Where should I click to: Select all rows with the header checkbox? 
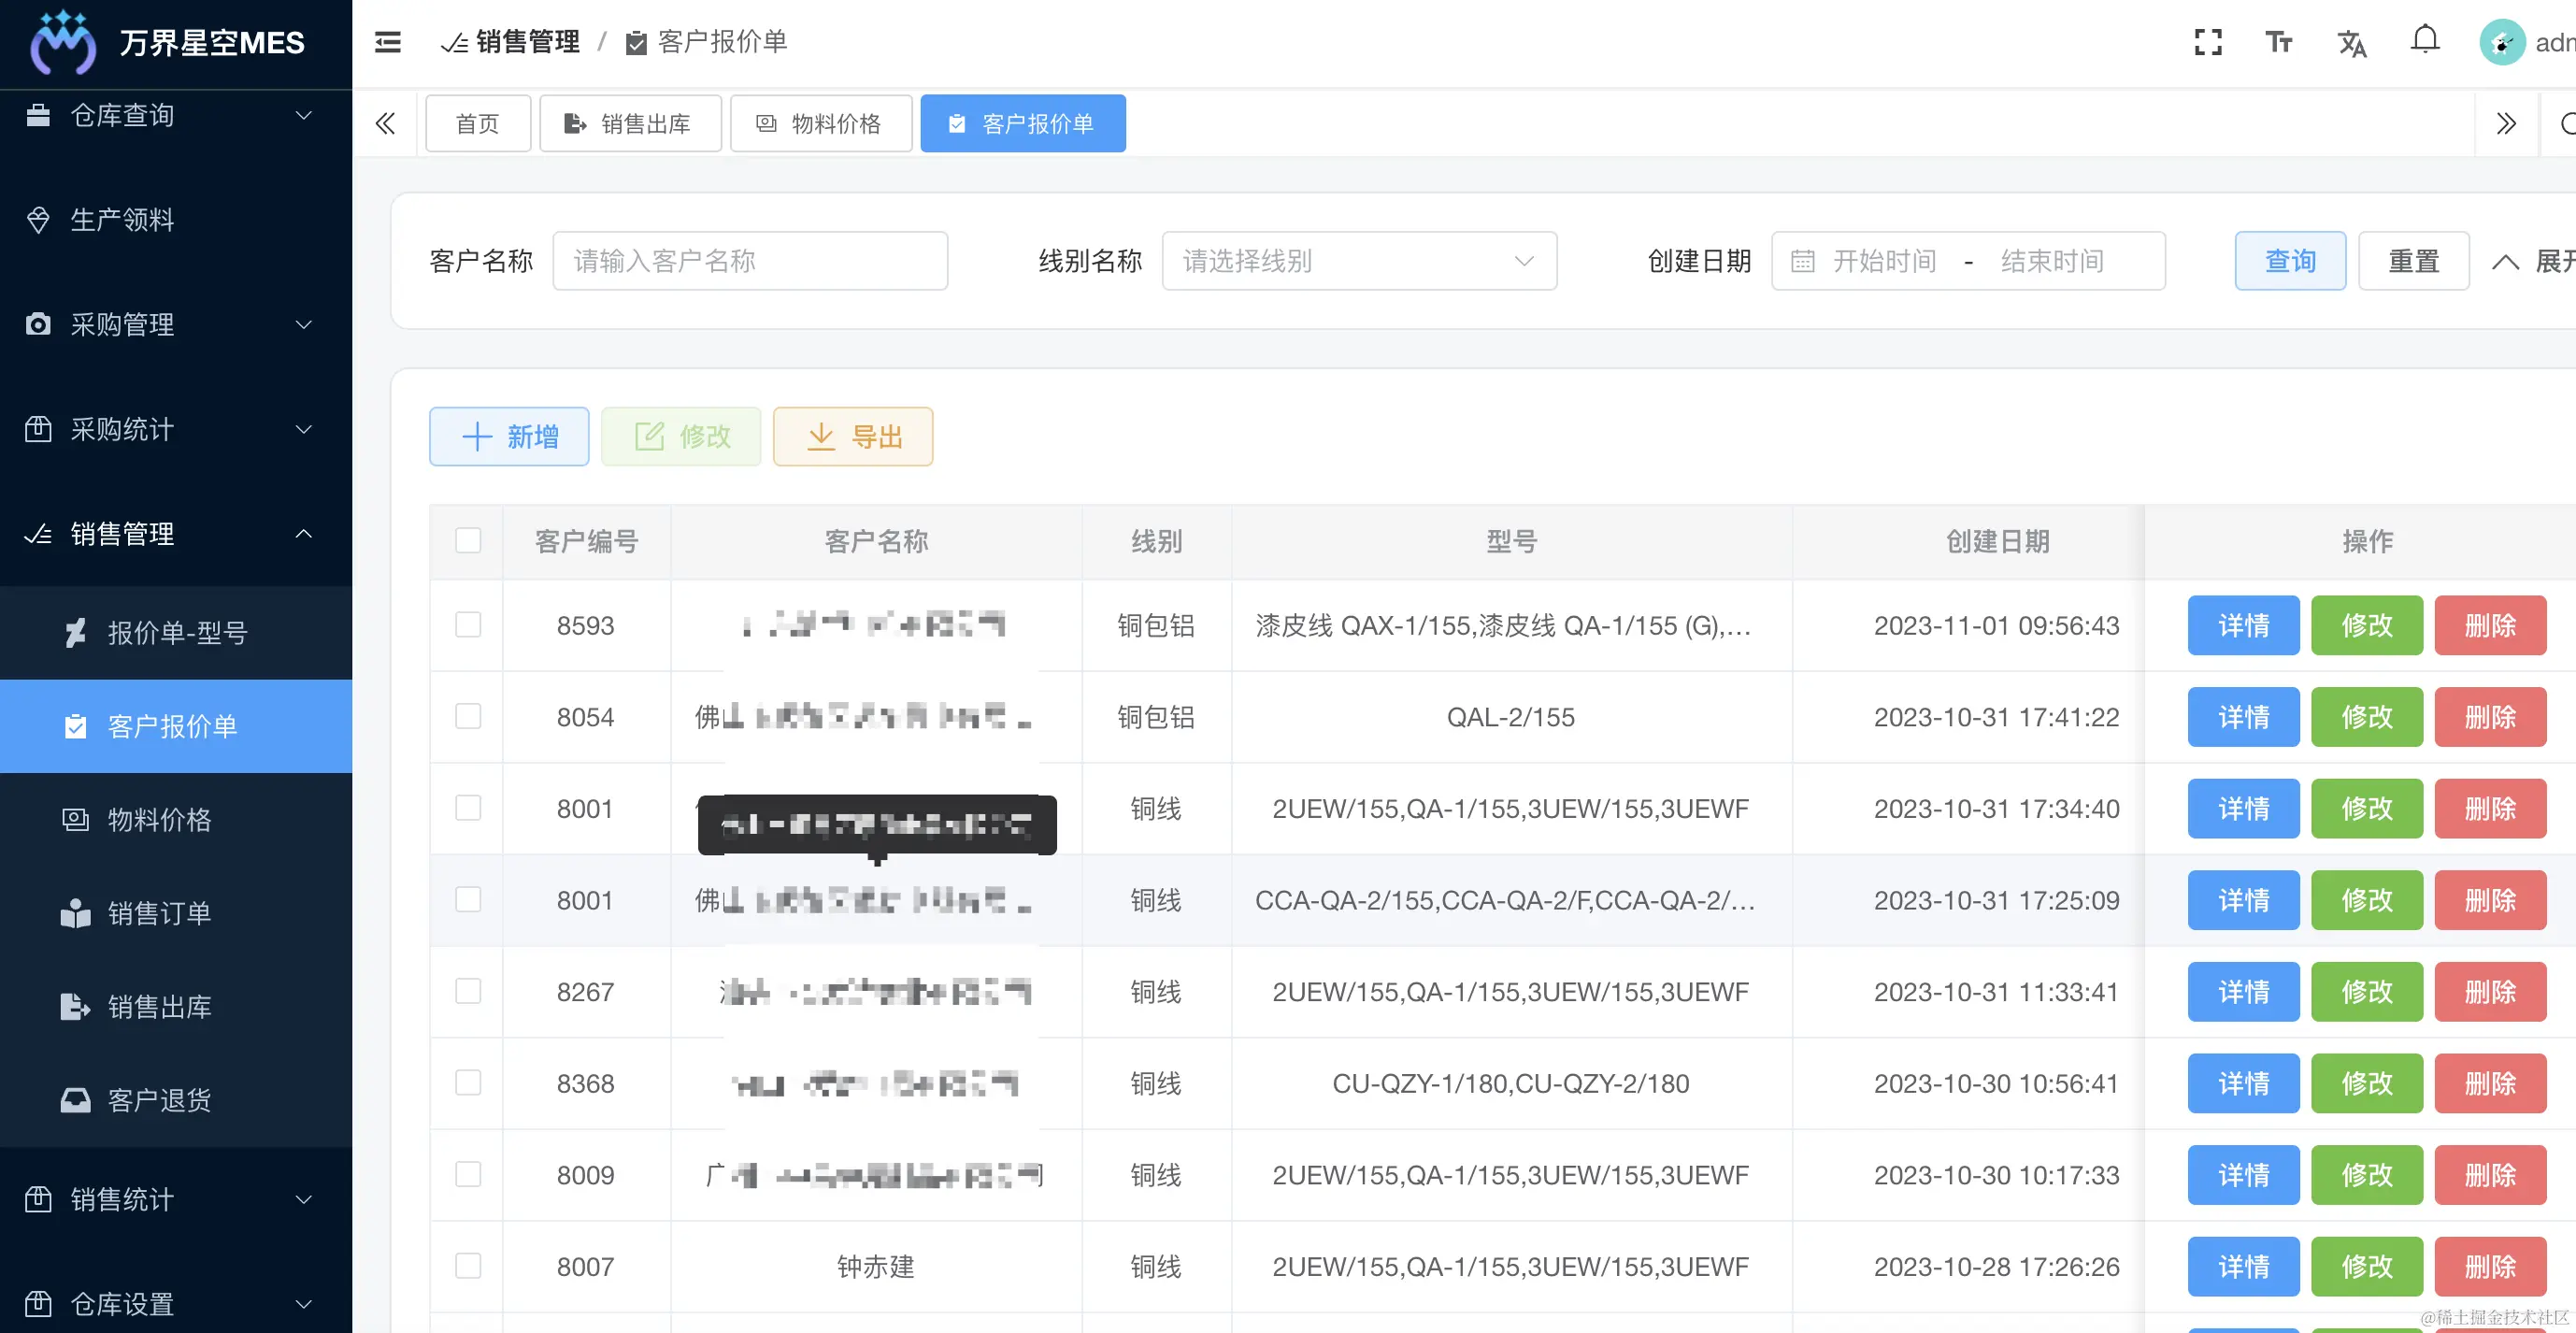(x=468, y=540)
